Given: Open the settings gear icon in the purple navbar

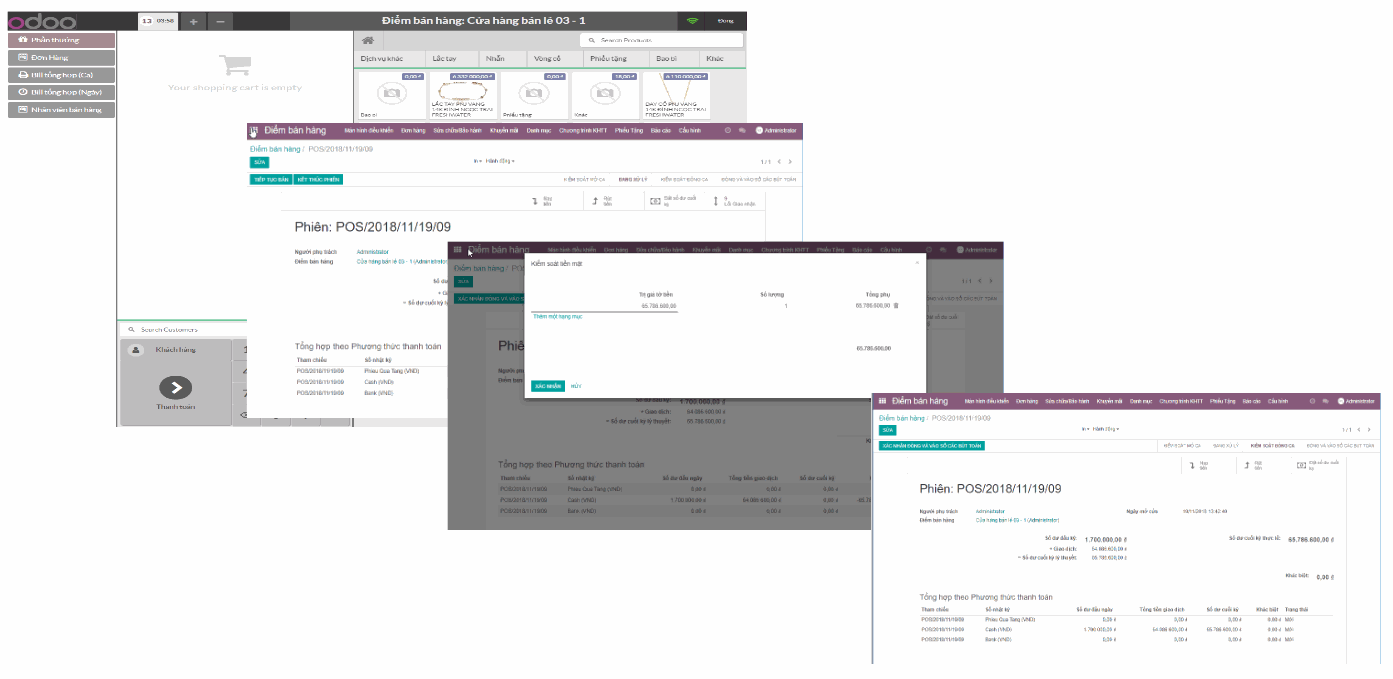Looking at the screenshot, I should coord(1312,401).
